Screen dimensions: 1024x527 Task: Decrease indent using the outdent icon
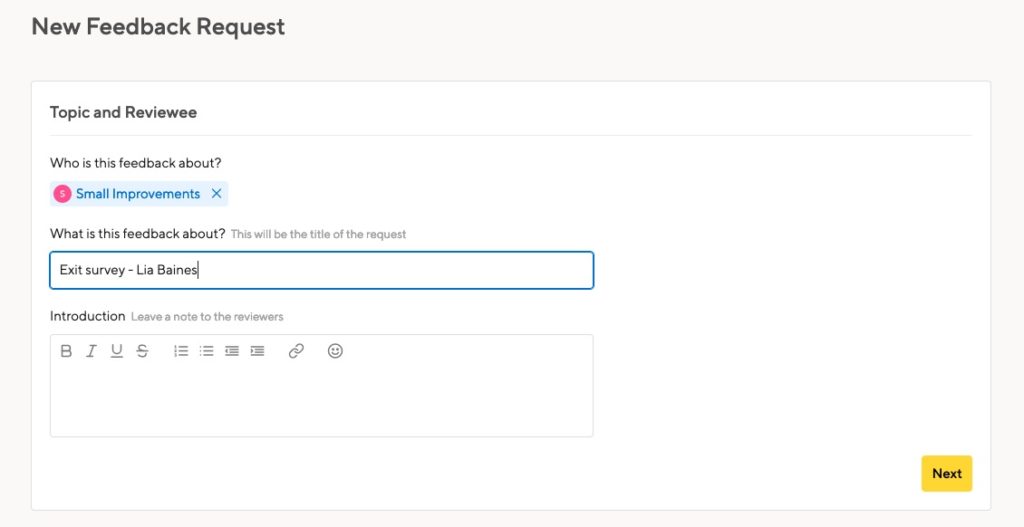point(232,351)
